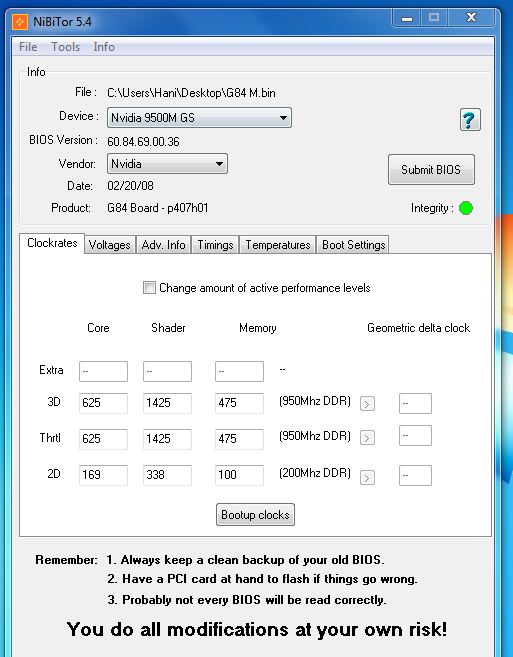The image size is (513, 657).
Task: Click the 3D Core field showing 625
Action: pyautogui.click(x=103, y=403)
